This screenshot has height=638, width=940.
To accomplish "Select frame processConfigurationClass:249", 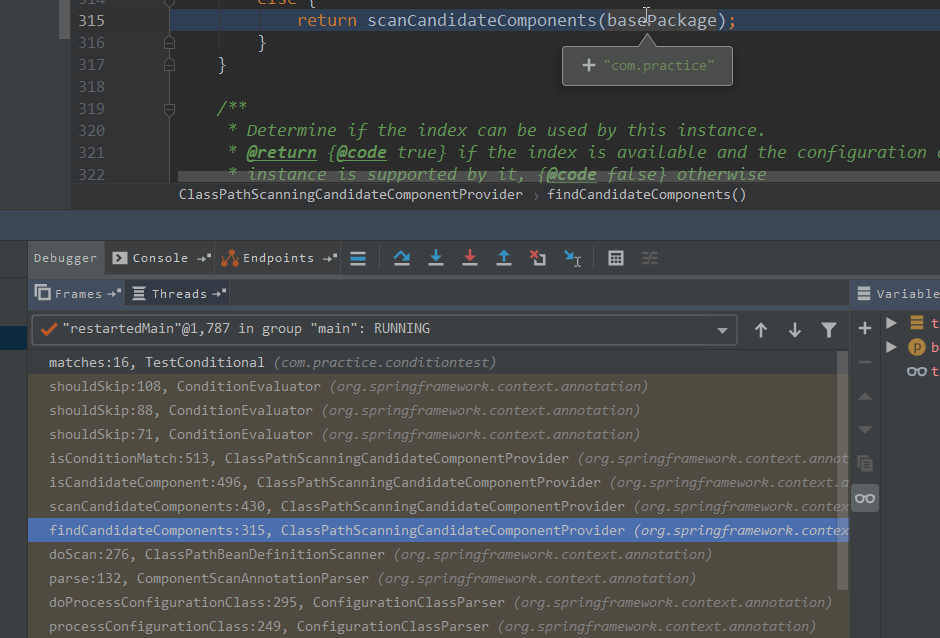I will coord(438,626).
